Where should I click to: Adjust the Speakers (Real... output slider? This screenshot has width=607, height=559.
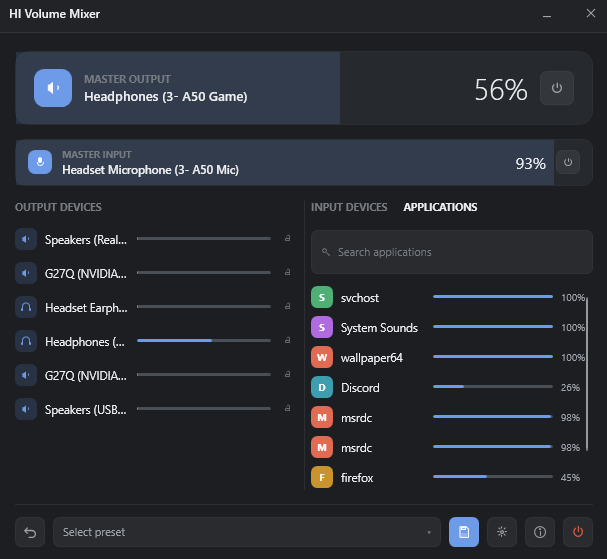tap(204, 238)
